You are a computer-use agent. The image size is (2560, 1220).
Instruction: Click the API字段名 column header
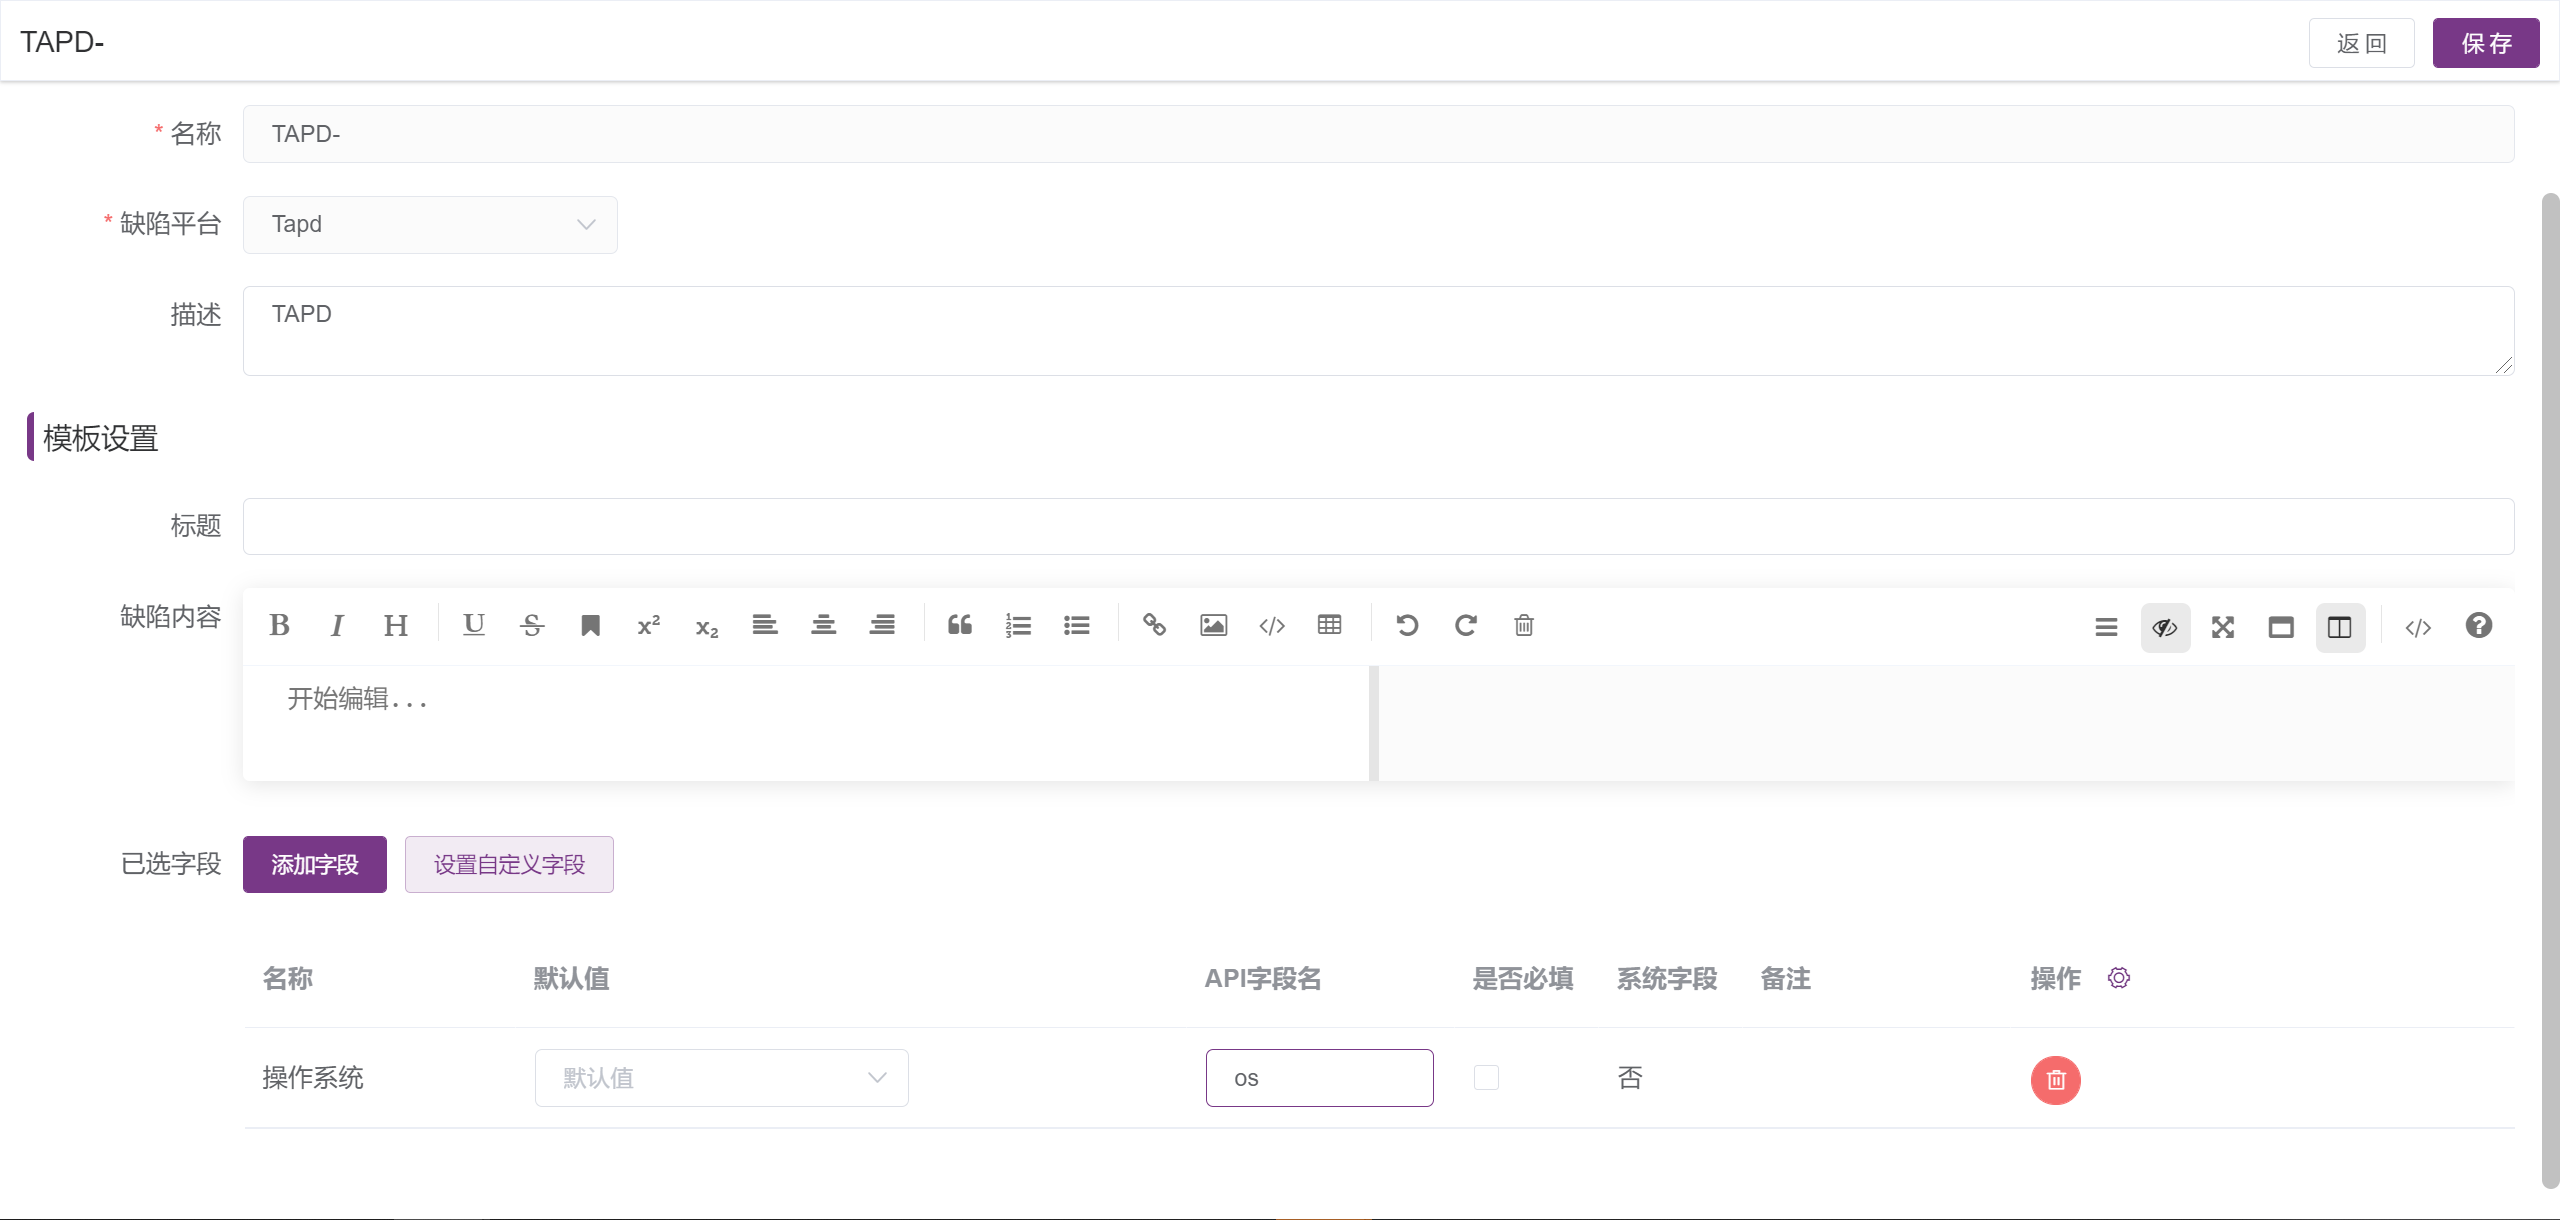1262,978
